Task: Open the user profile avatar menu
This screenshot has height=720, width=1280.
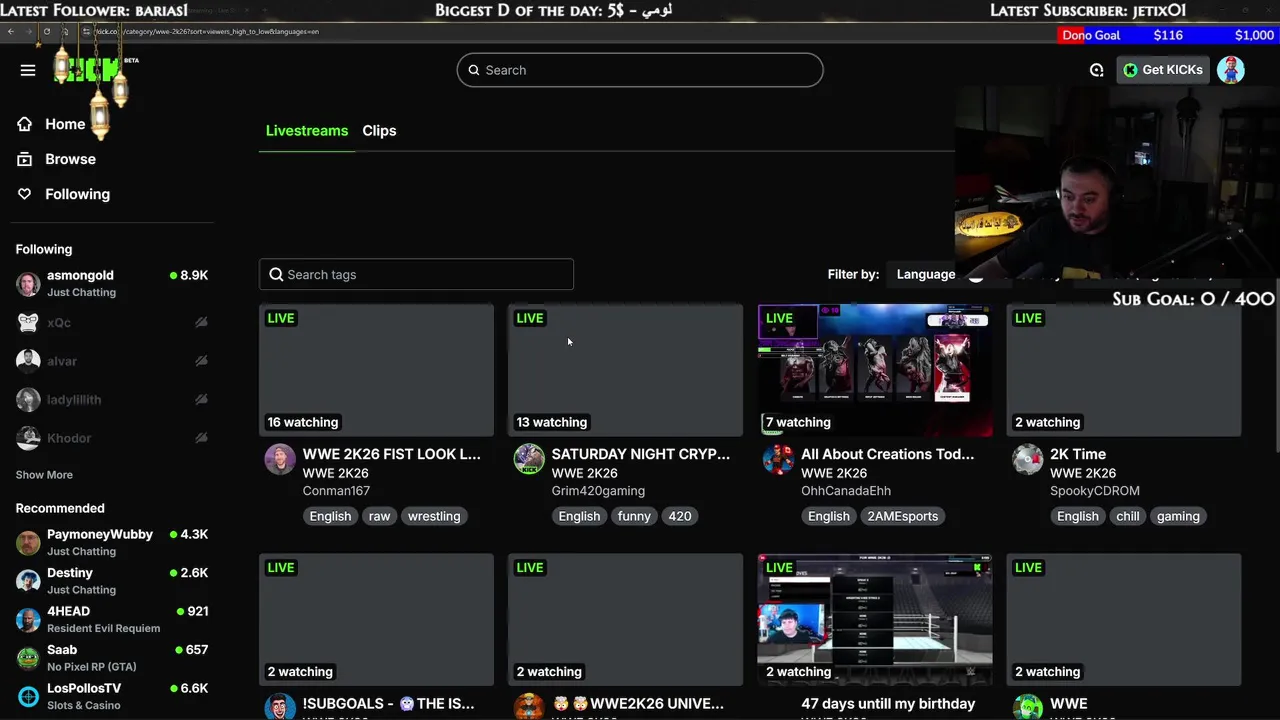Action: 1231,70
